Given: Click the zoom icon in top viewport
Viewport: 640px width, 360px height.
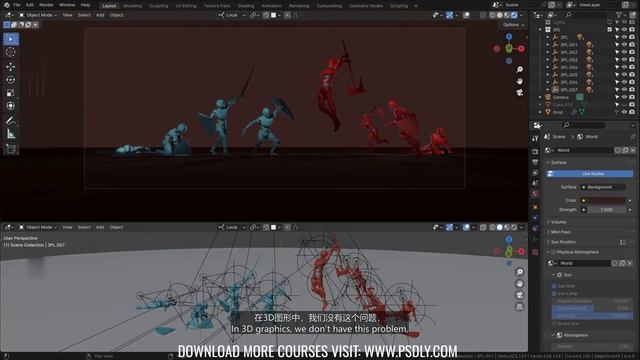Looking at the screenshot, I should tap(519, 70).
